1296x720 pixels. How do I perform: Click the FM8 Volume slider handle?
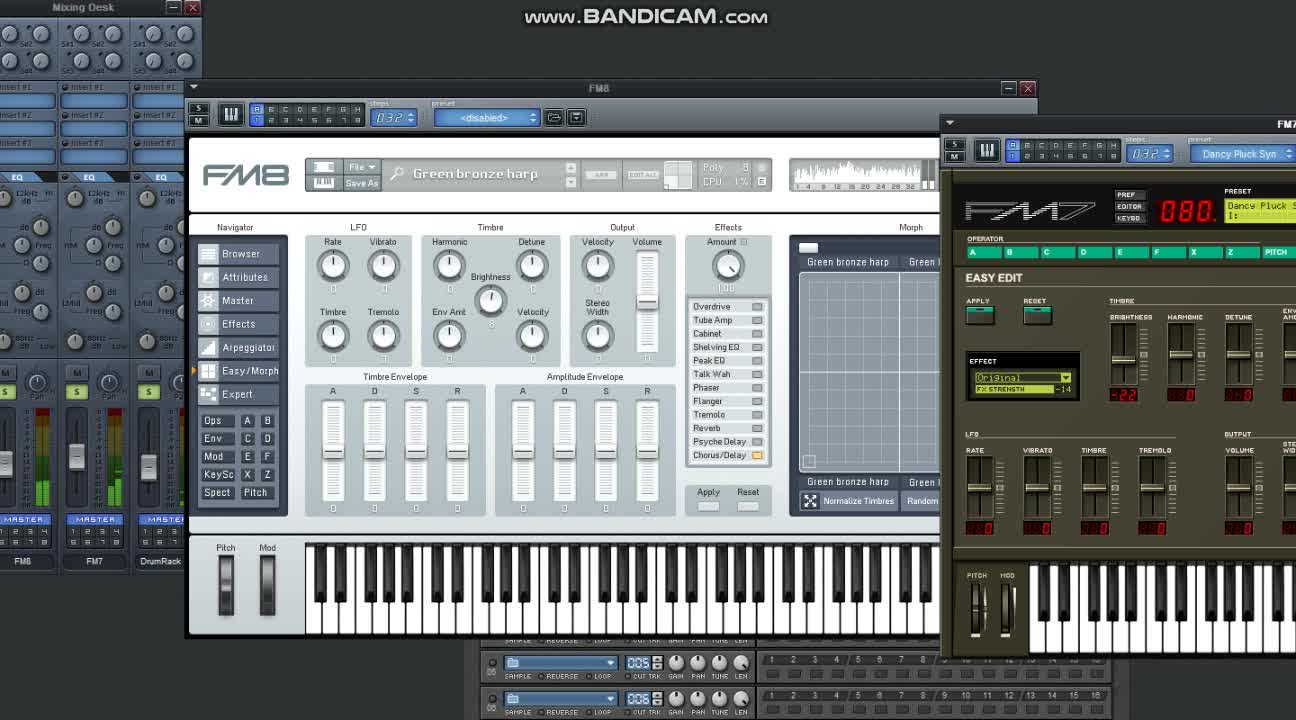pos(647,302)
